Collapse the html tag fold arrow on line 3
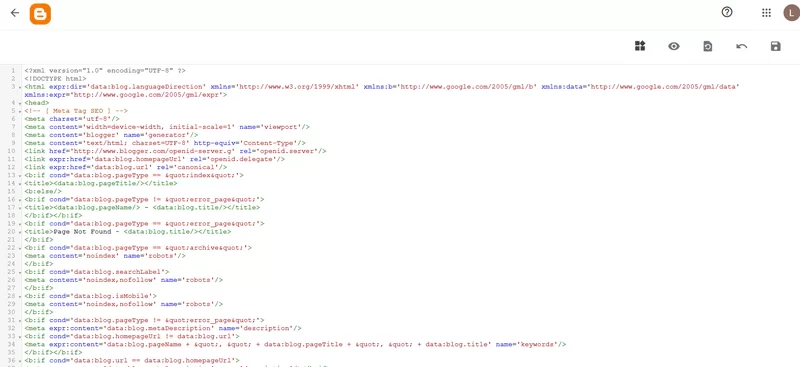 (19, 87)
